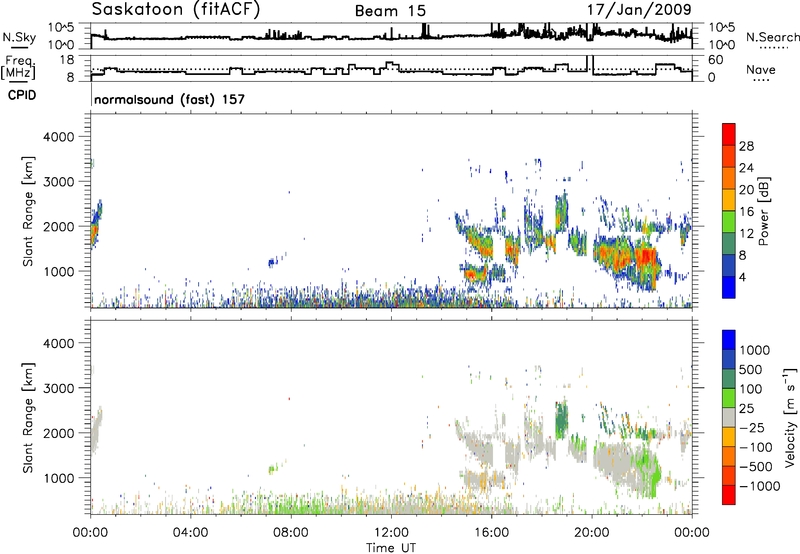Viewport: 800px width, 554px height.
Task: Click the "18" tick on the frequency axis
Action: [67, 59]
